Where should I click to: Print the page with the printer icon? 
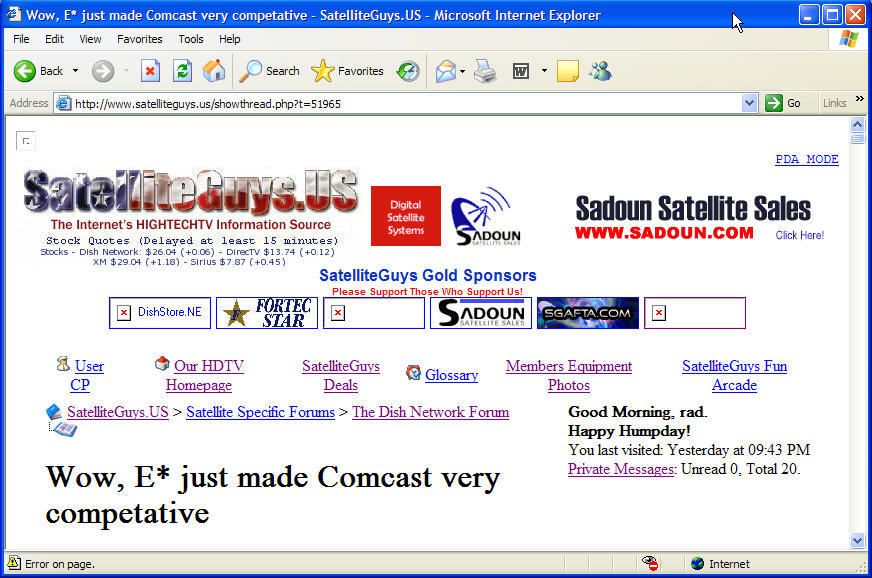485,71
